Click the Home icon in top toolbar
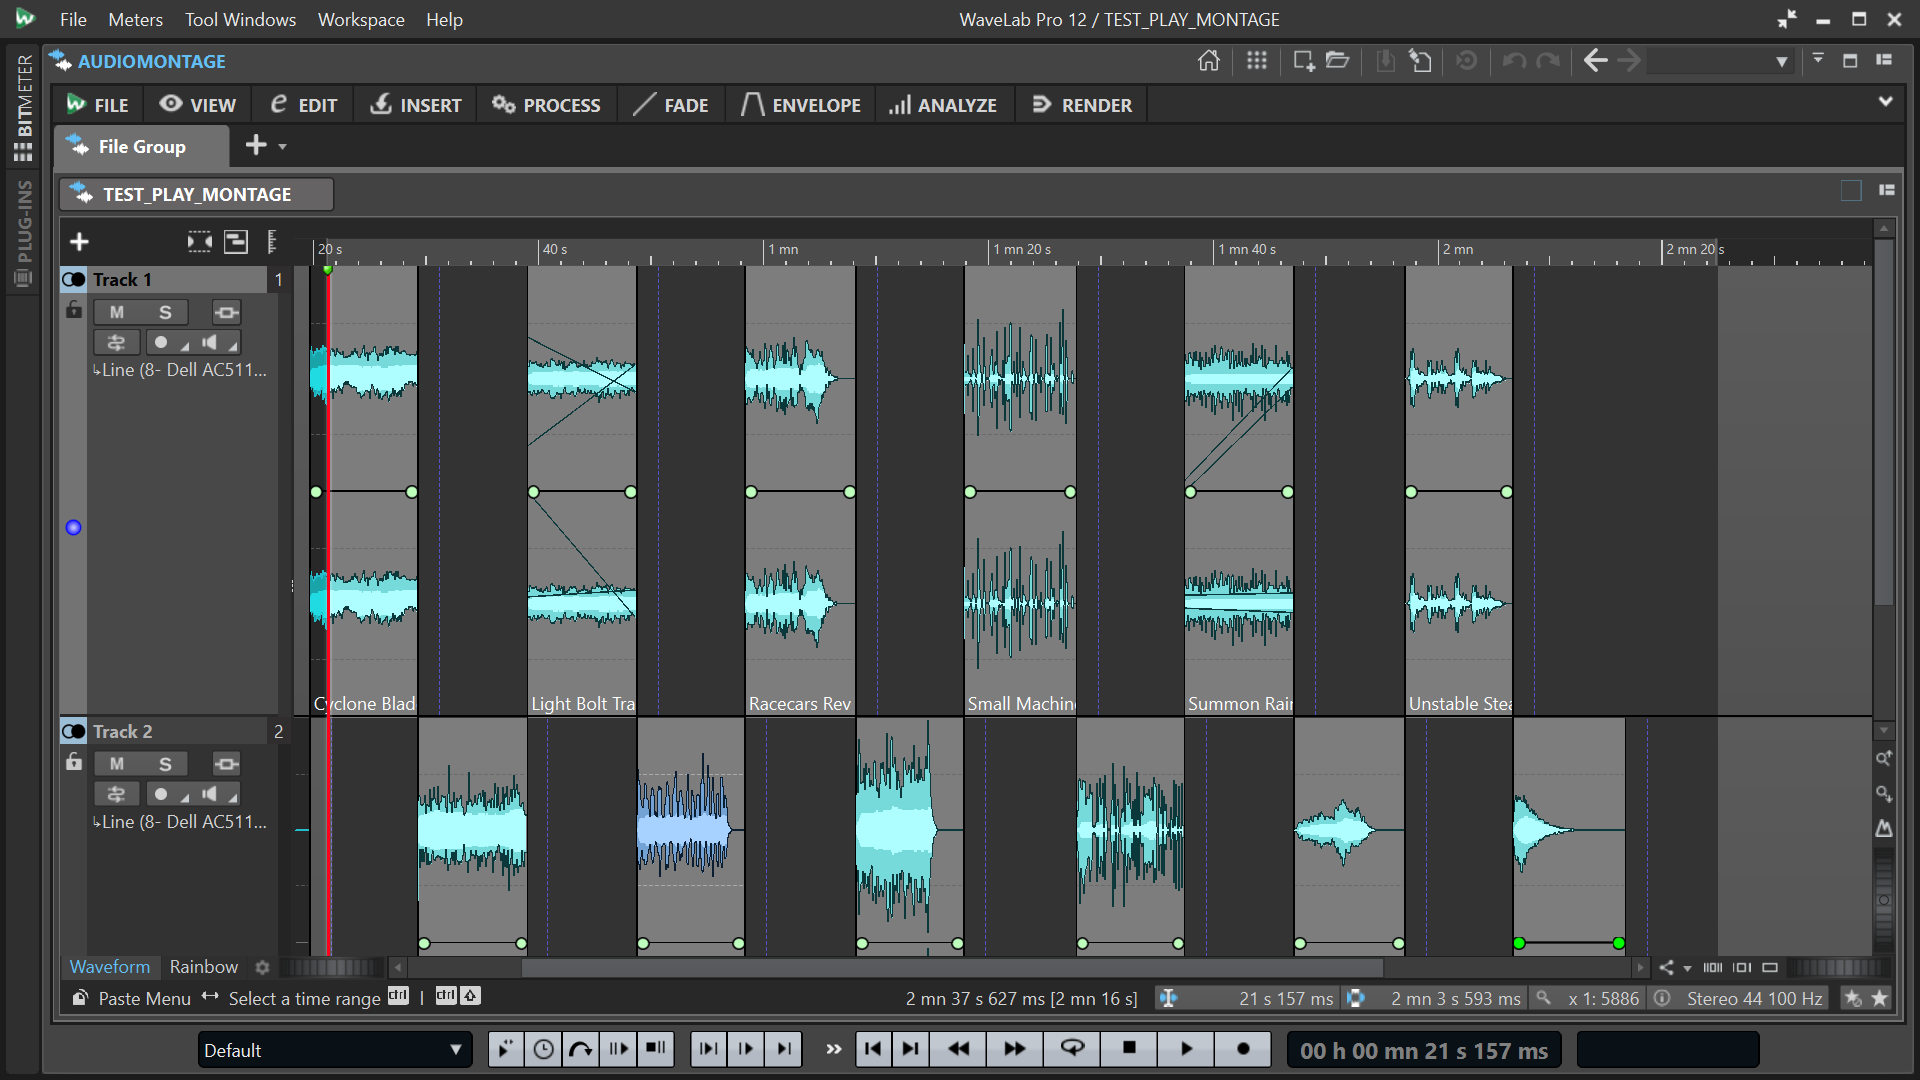 click(1208, 61)
